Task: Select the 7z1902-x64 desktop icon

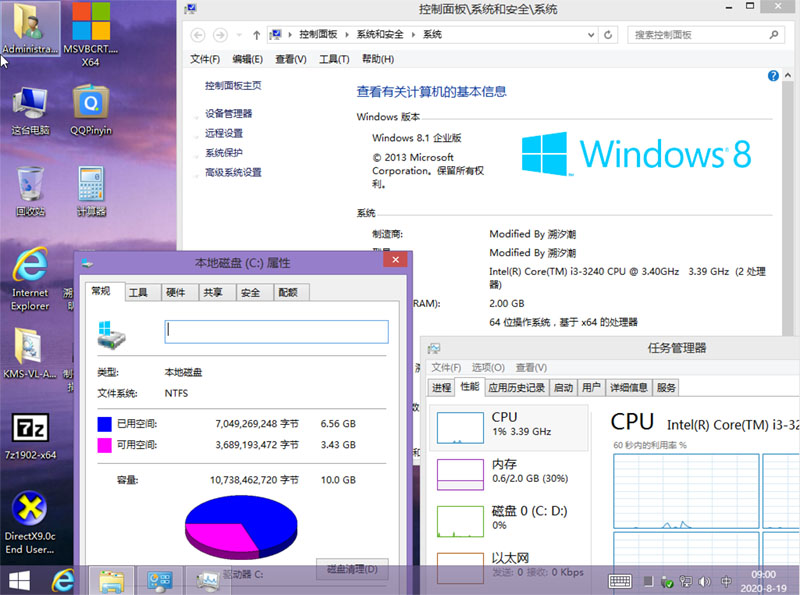Action: (30, 436)
